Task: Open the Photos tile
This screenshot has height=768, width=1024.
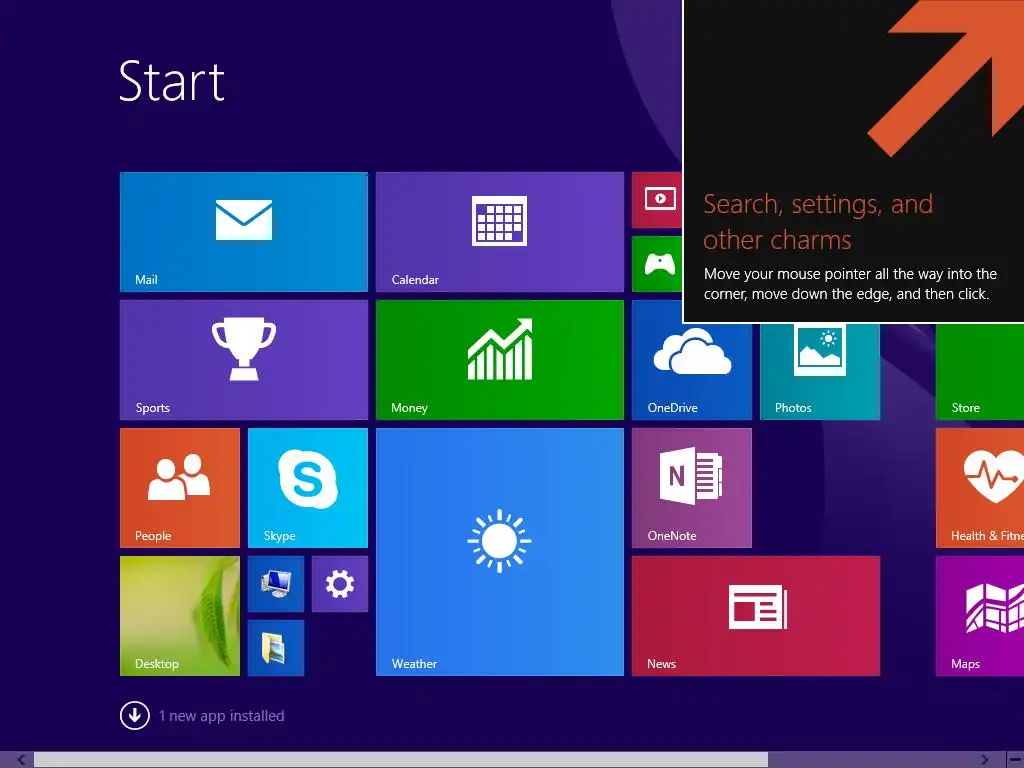Action: pos(820,371)
